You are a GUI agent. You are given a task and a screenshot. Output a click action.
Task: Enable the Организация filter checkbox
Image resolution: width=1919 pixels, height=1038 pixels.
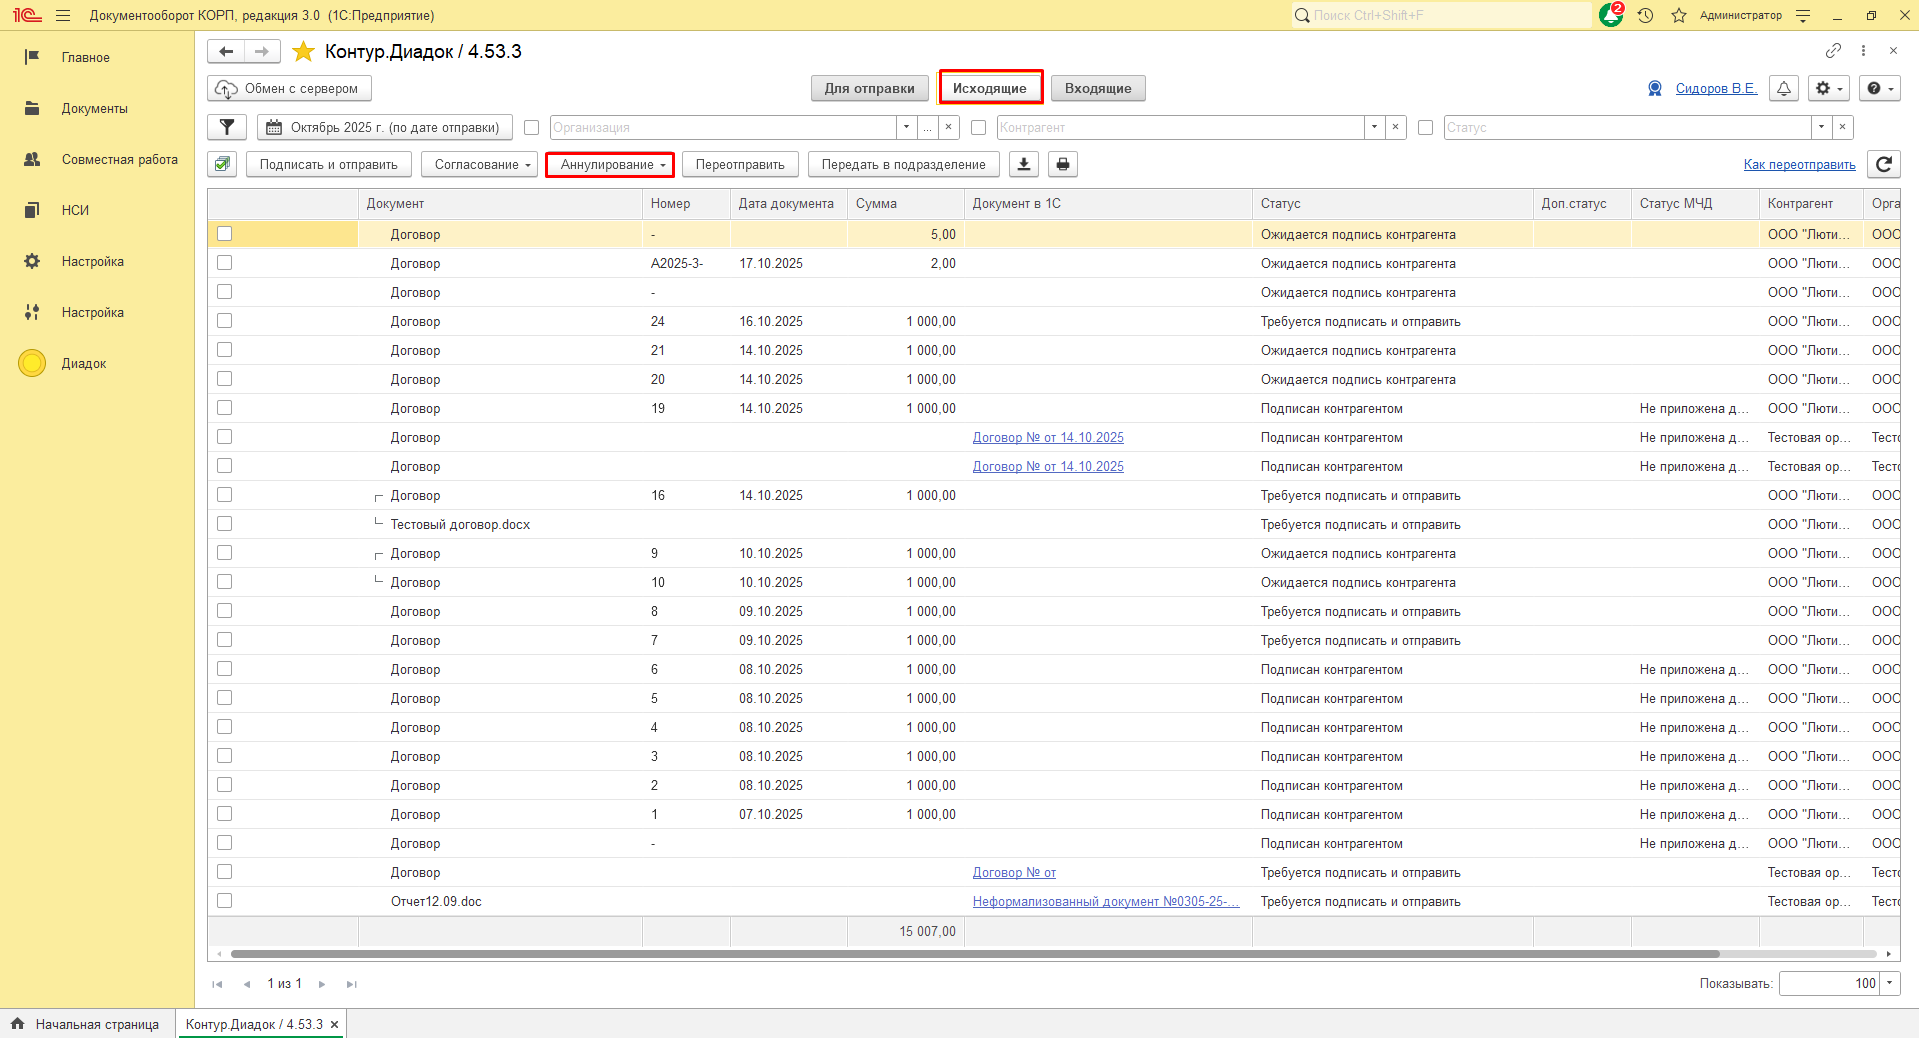[x=532, y=127]
